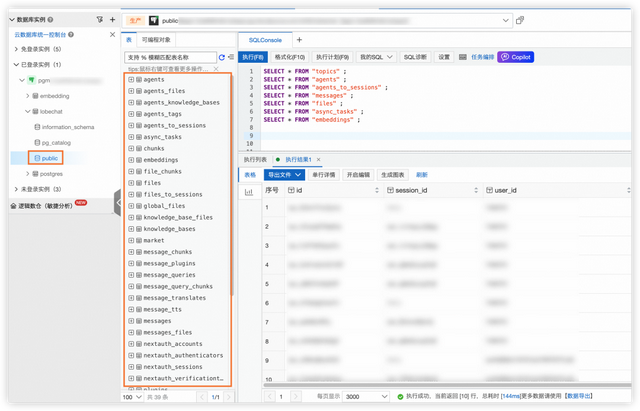Refresh the table list
The width and height of the screenshot is (640, 411).
pos(222,57)
